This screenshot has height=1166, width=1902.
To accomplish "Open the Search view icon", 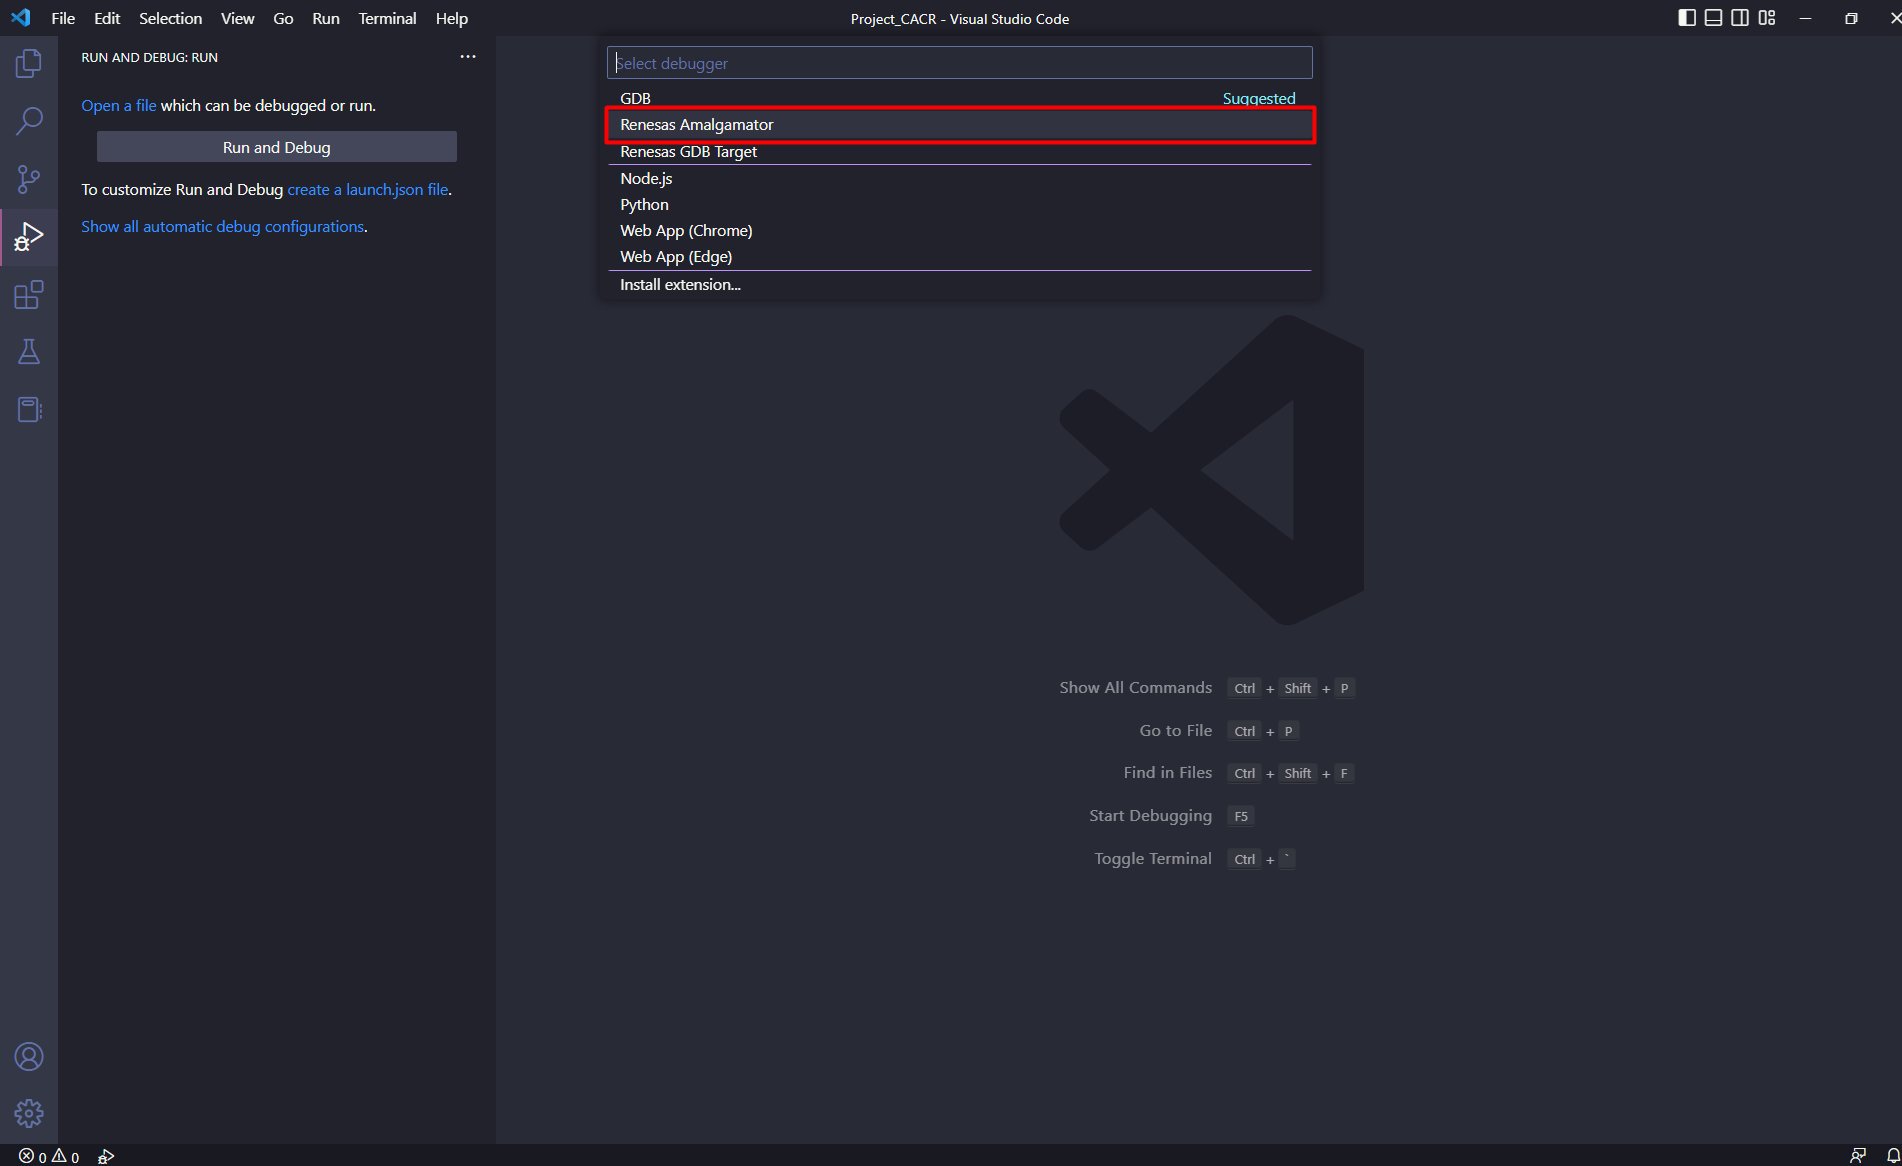I will pos(29,122).
